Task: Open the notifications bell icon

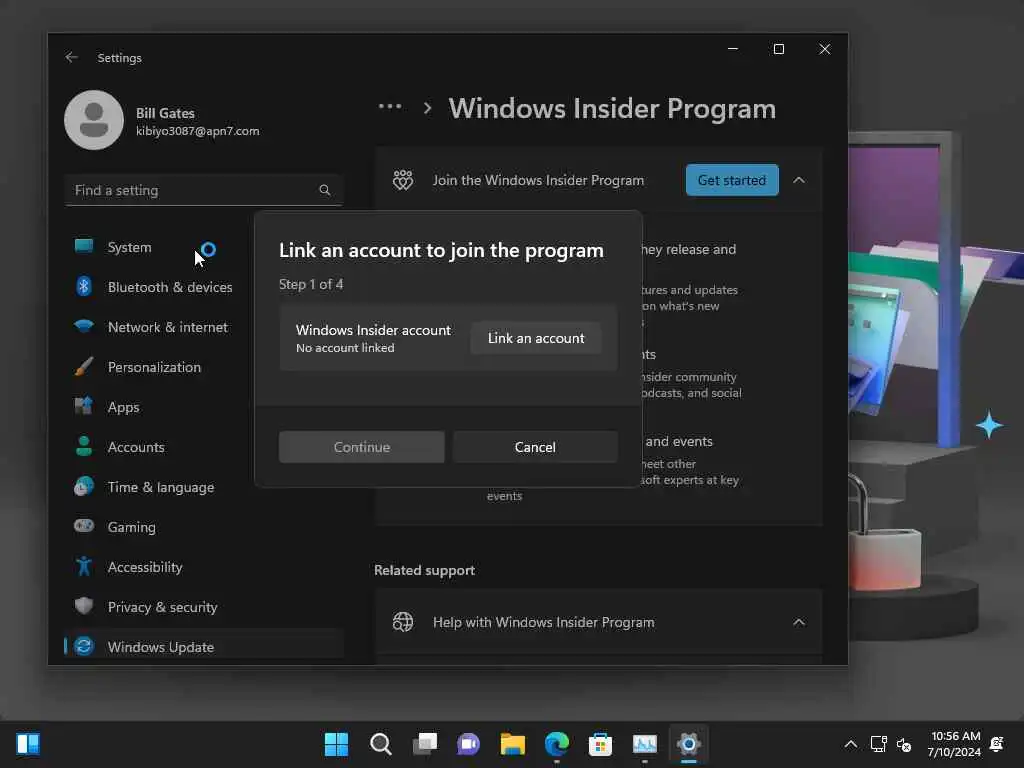Action: point(997,744)
